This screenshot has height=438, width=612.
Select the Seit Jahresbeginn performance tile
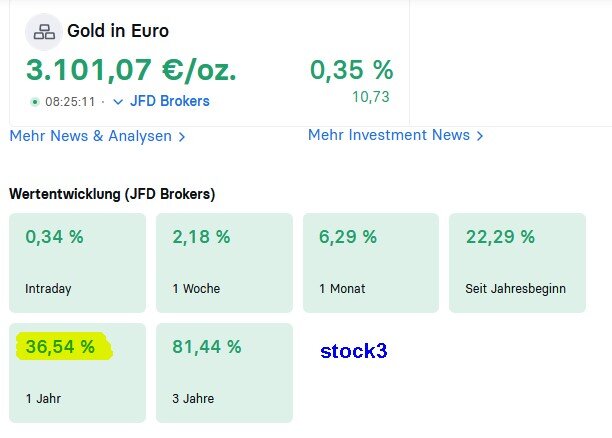point(517,262)
